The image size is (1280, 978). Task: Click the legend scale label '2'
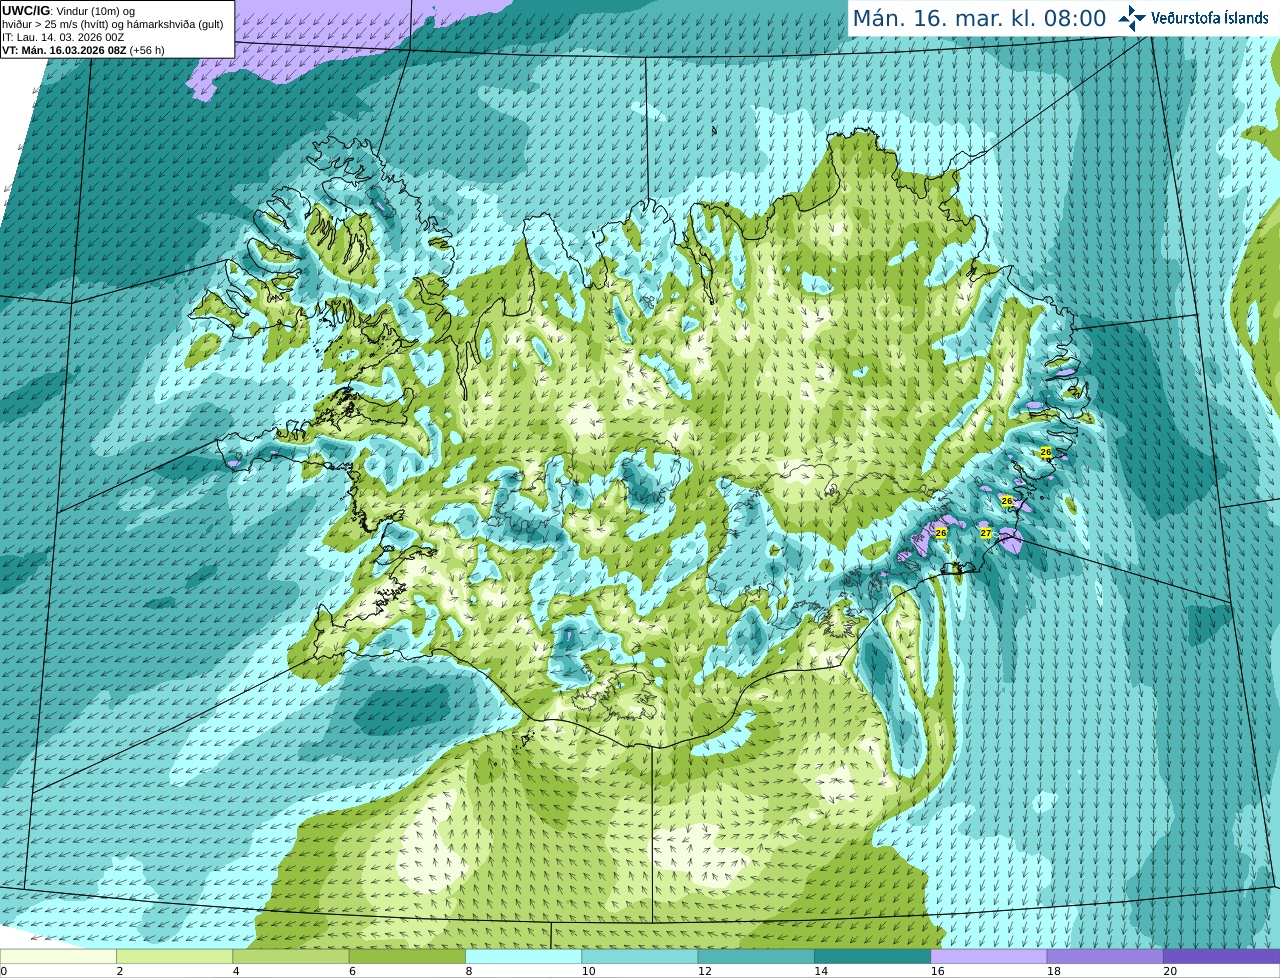click(x=120, y=971)
